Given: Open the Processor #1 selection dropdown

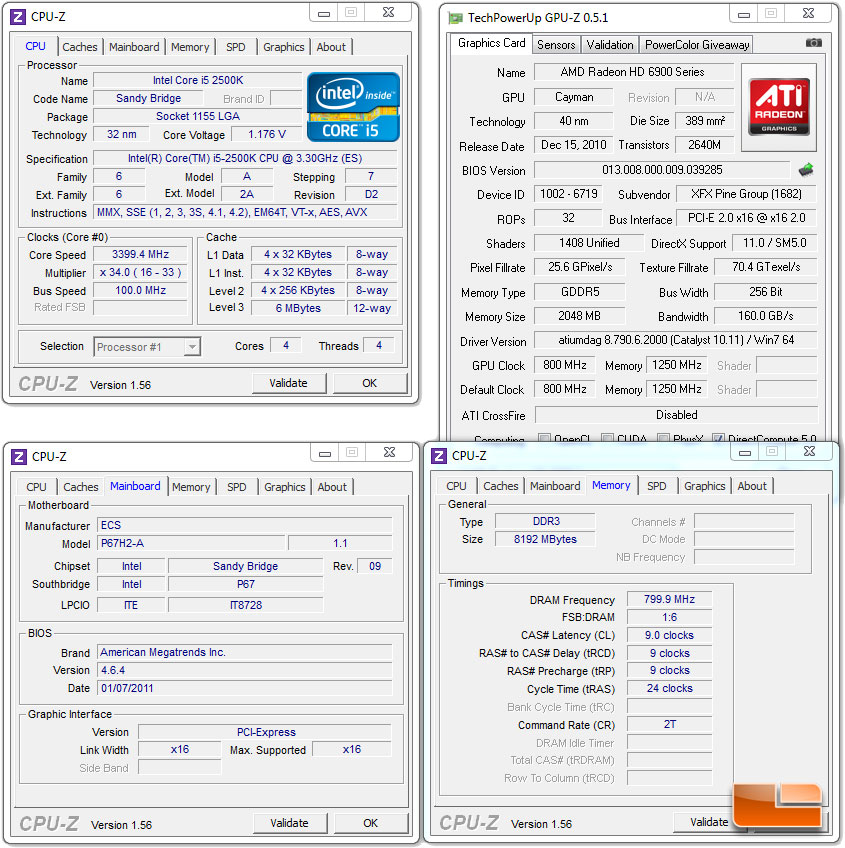Looking at the screenshot, I should pos(147,347).
